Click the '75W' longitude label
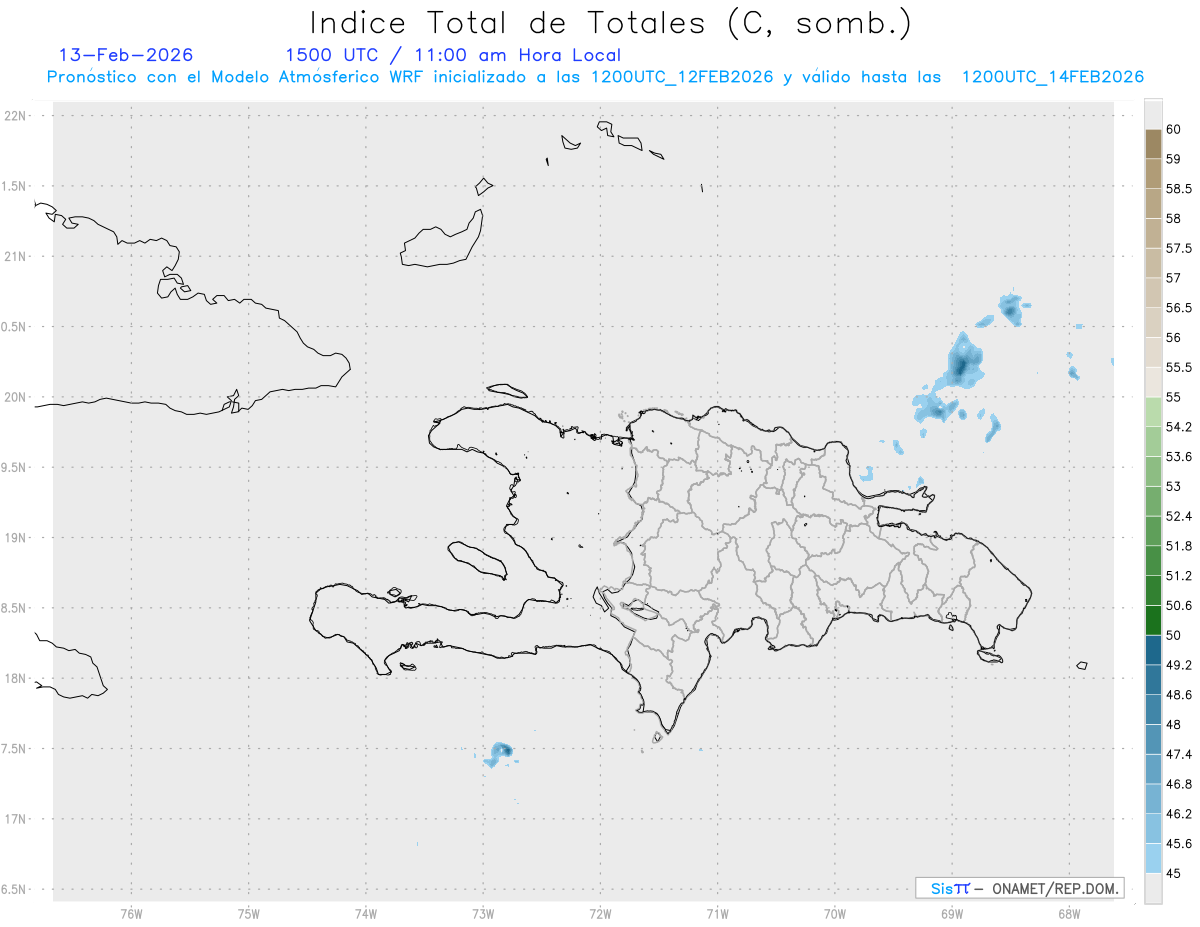 click(x=249, y=913)
